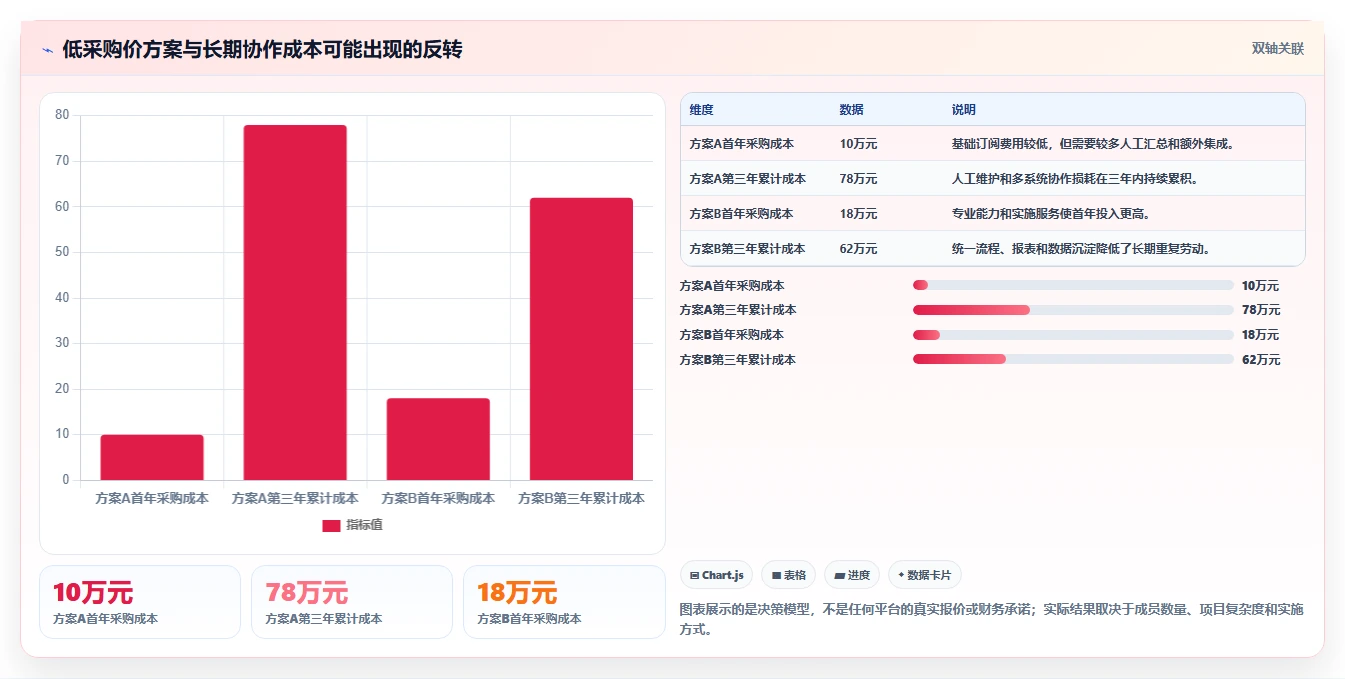Viewport: 1345px width, 679px height.
Task: Click the 62万元 progress bar for 方案B第三年累计成本
Action: coord(1073,359)
